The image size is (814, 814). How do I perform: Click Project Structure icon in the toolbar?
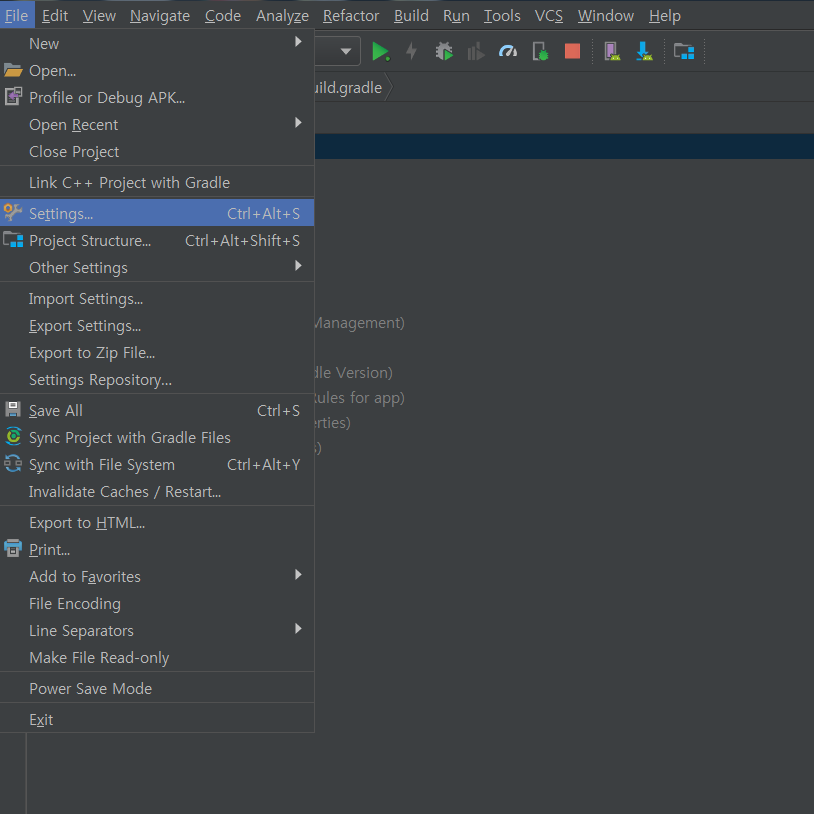click(684, 51)
